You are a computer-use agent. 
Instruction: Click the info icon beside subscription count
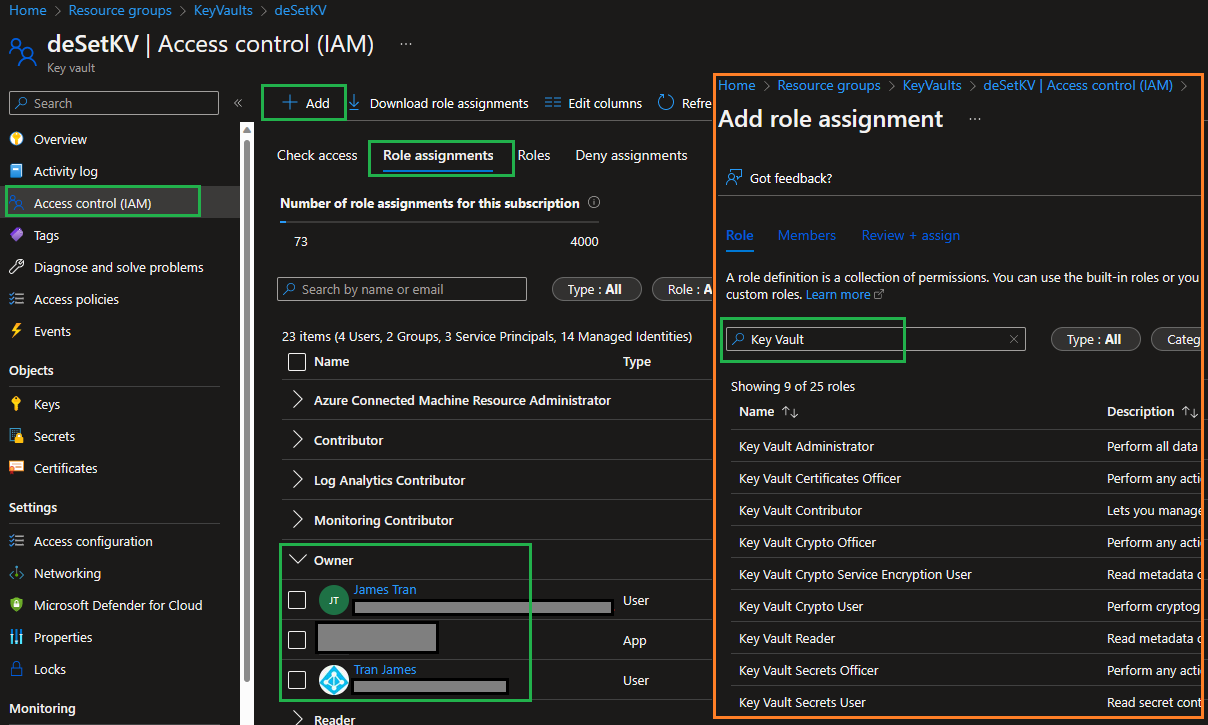594,202
